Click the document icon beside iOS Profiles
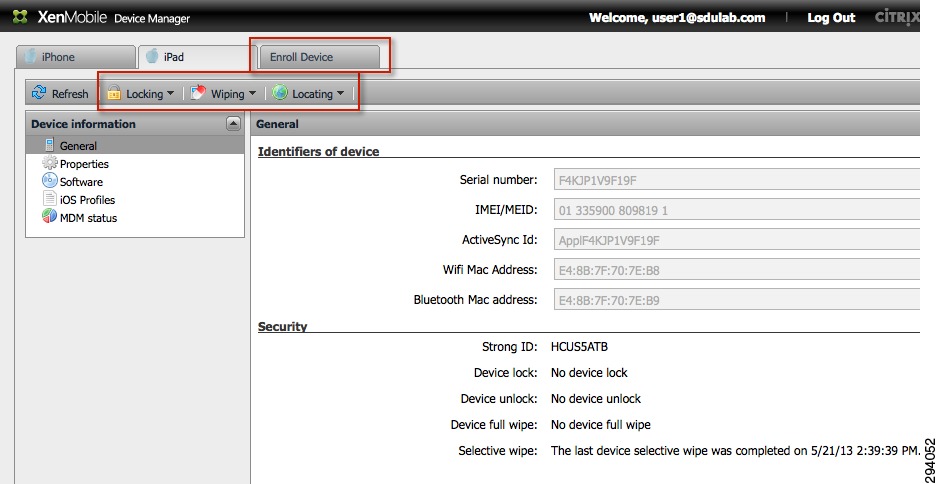 click(x=50, y=199)
